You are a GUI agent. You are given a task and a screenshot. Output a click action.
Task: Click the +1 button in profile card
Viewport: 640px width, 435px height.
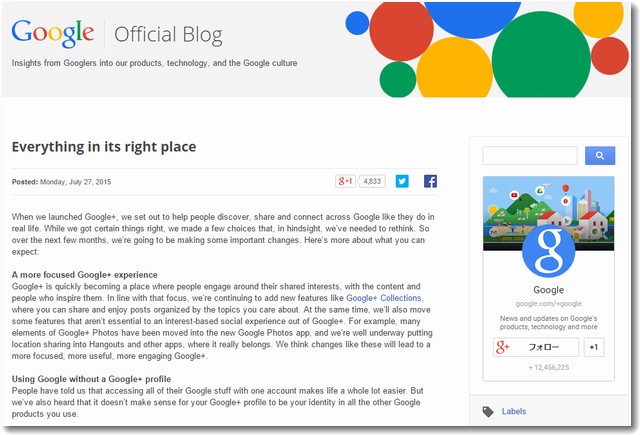coord(594,347)
